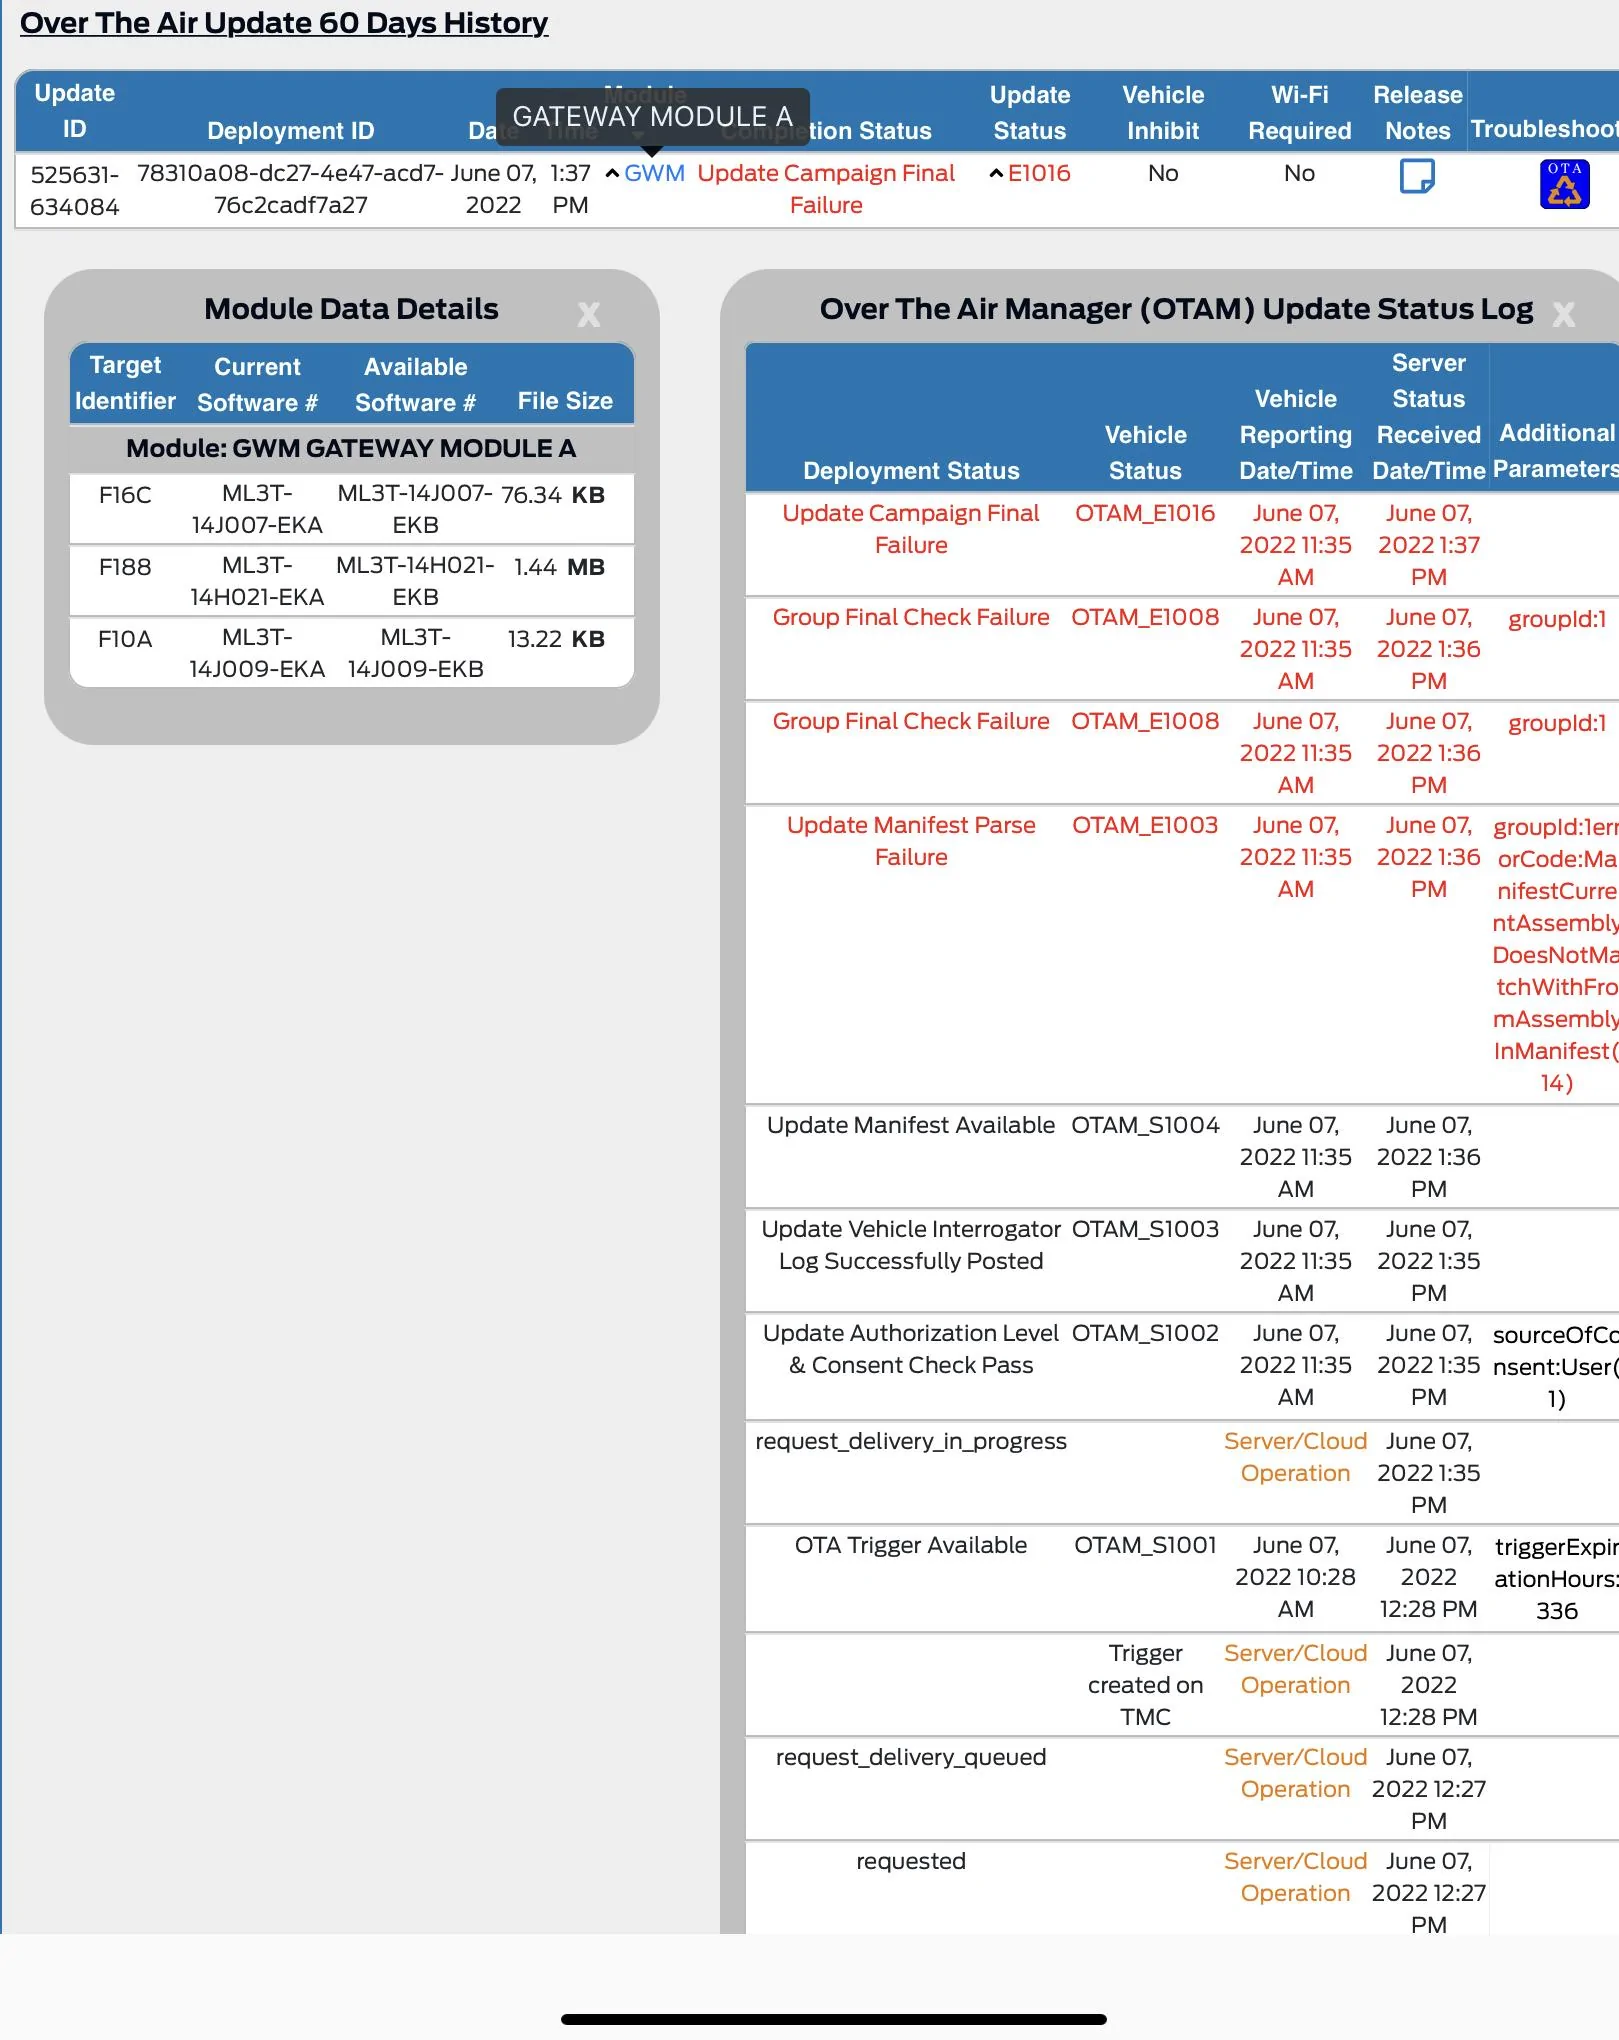This screenshot has height=2040, width=1619.
Task: Open the GWM module link
Action: point(655,174)
